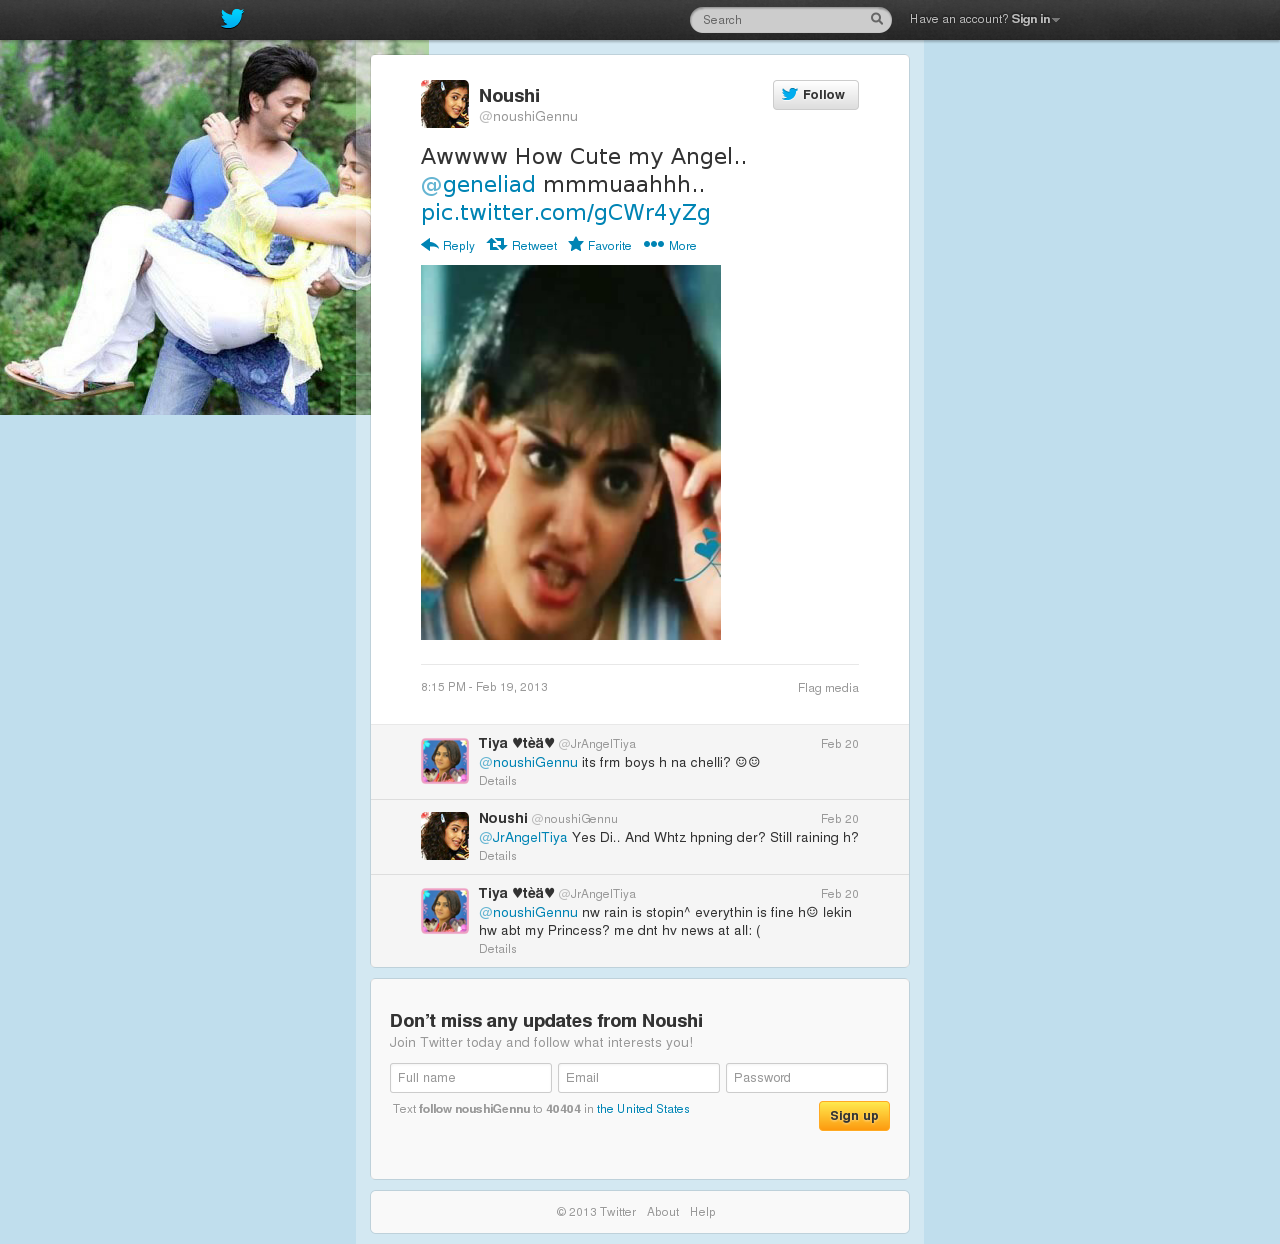
Task: Expand Details under 'nw rain is stopin' reply
Action: pyautogui.click(x=498, y=949)
